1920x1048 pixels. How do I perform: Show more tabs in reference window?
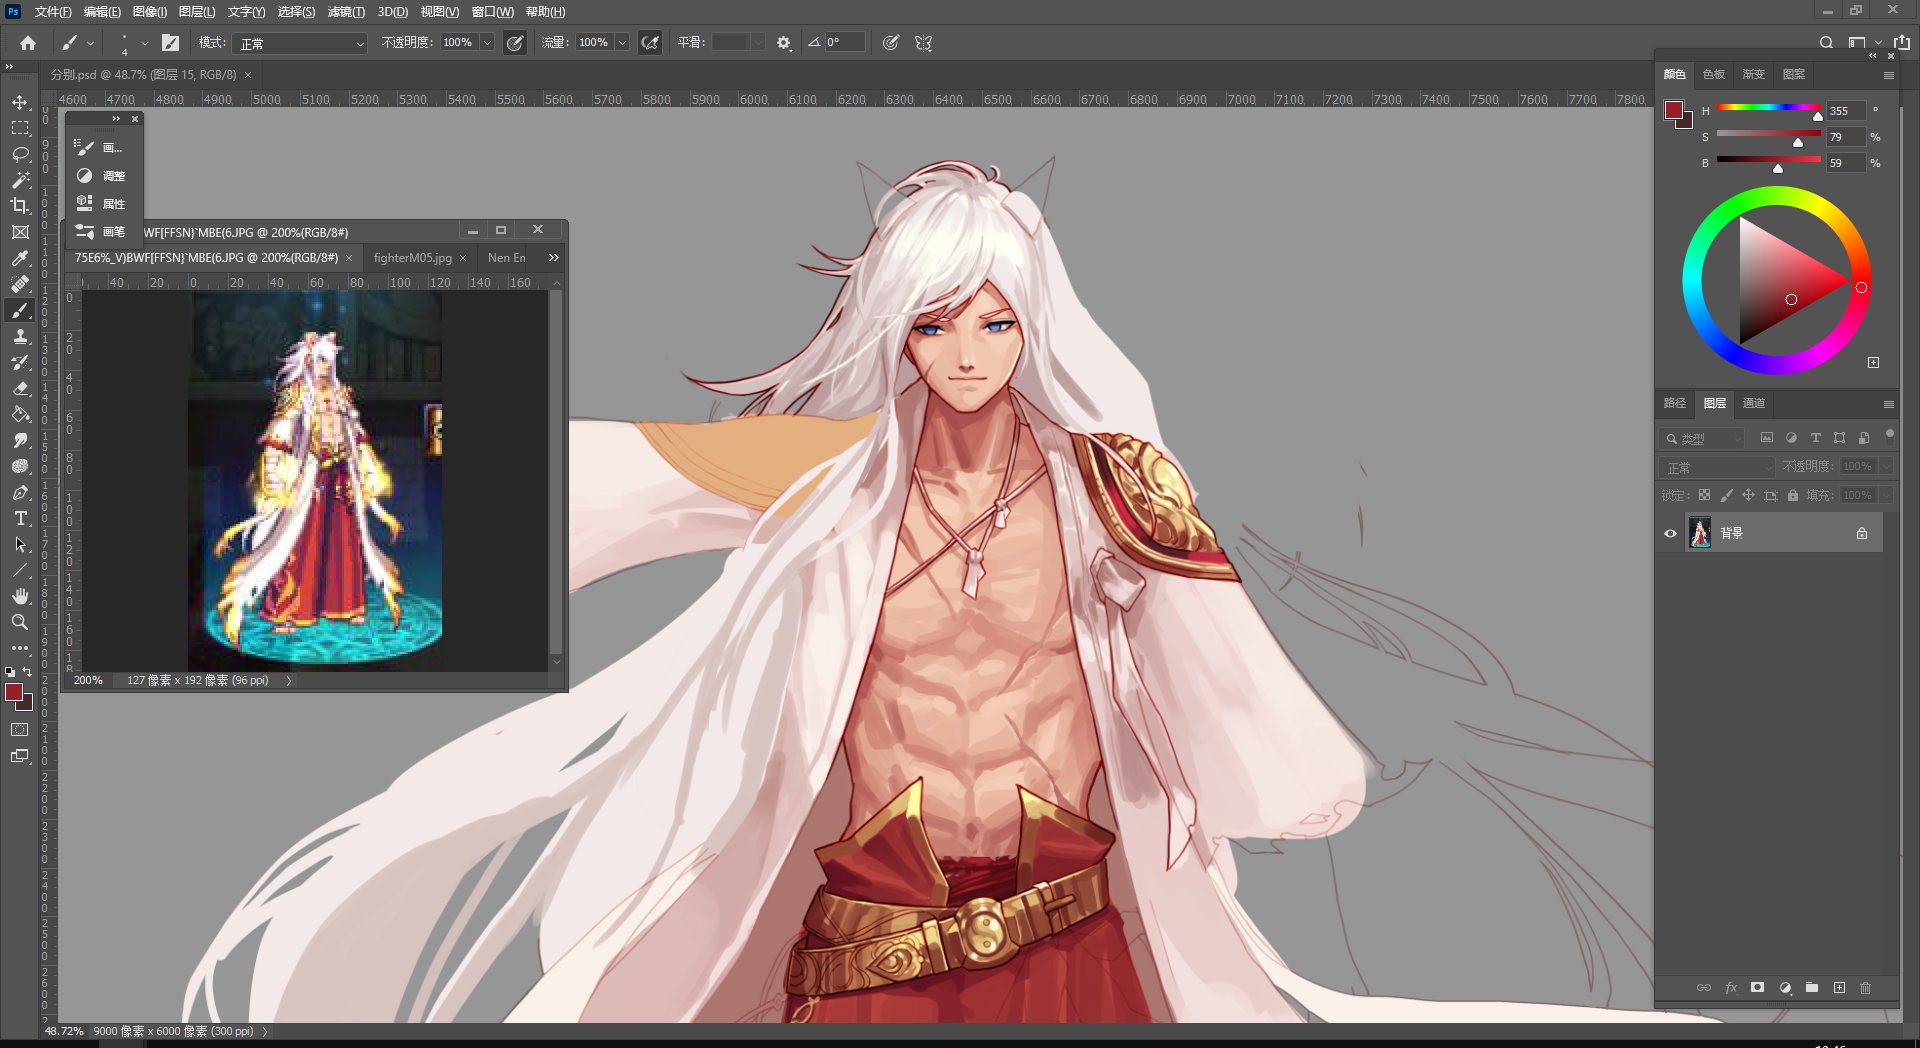coord(553,258)
